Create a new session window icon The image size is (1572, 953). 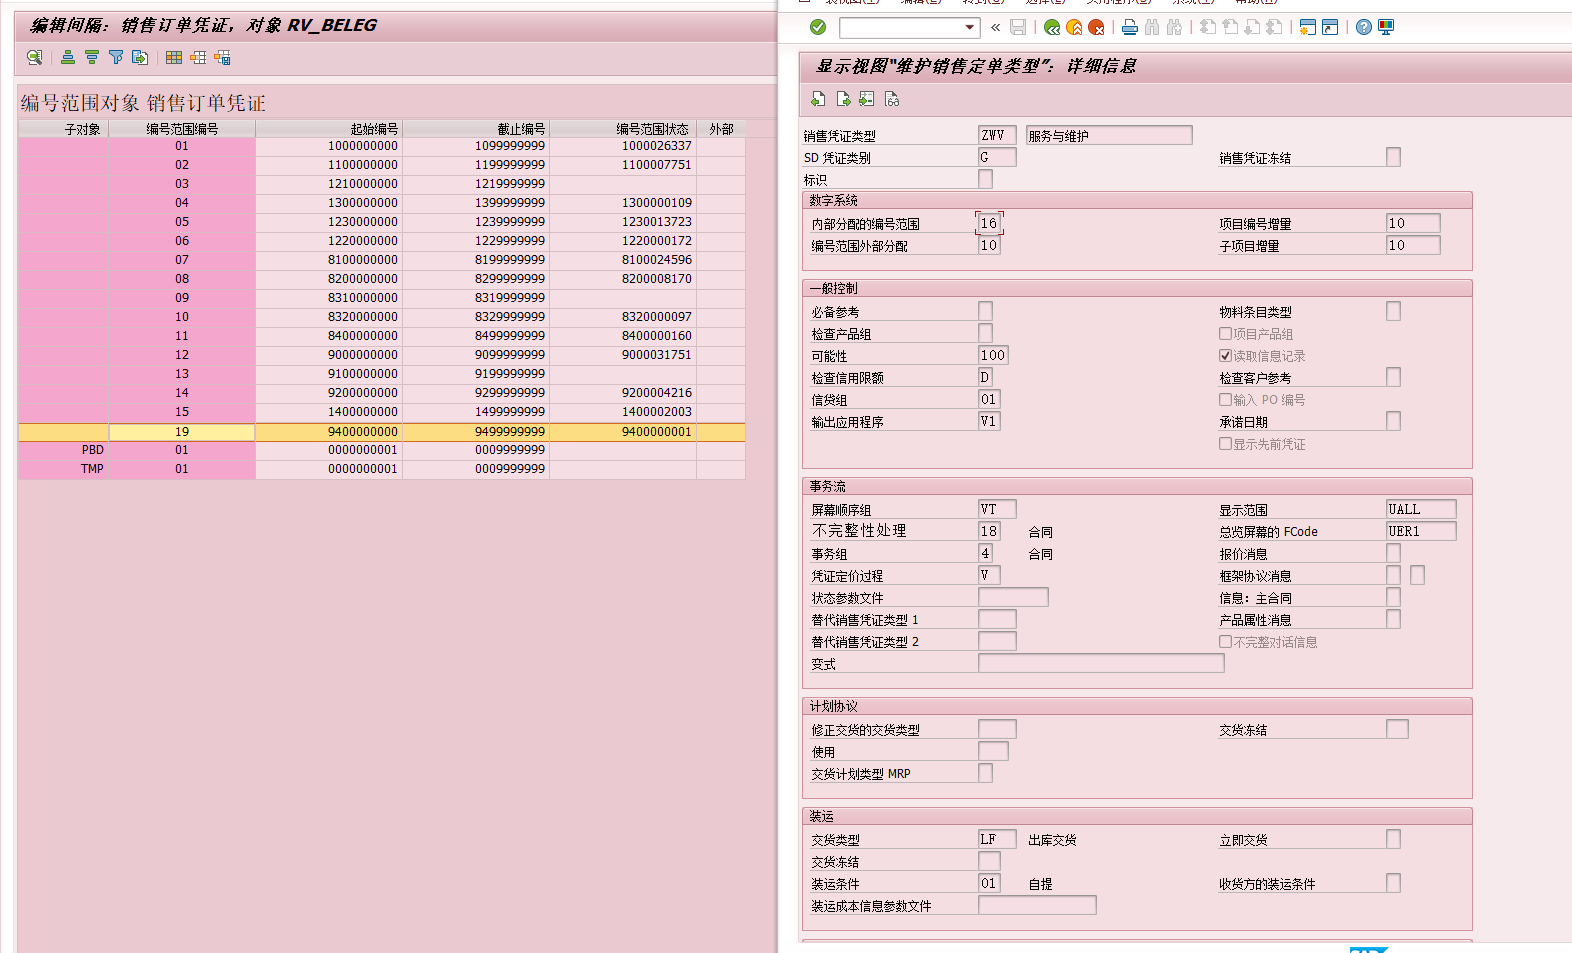pyautogui.click(x=1308, y=27)
